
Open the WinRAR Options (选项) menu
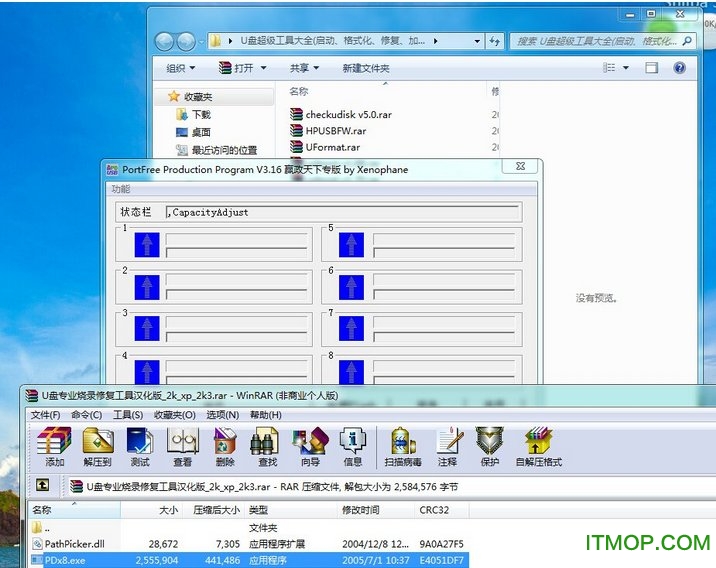[222, 415]
